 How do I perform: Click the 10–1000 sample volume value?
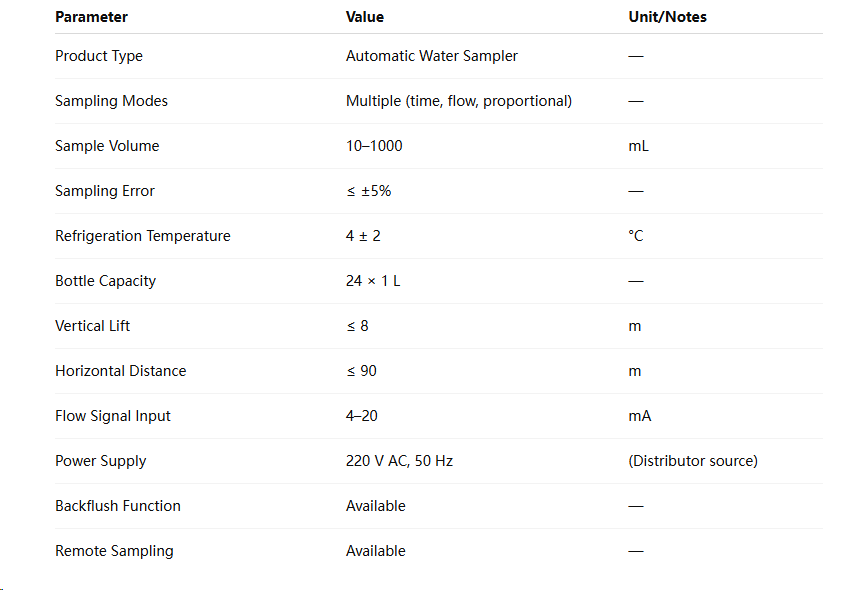(x=374, y=146)
